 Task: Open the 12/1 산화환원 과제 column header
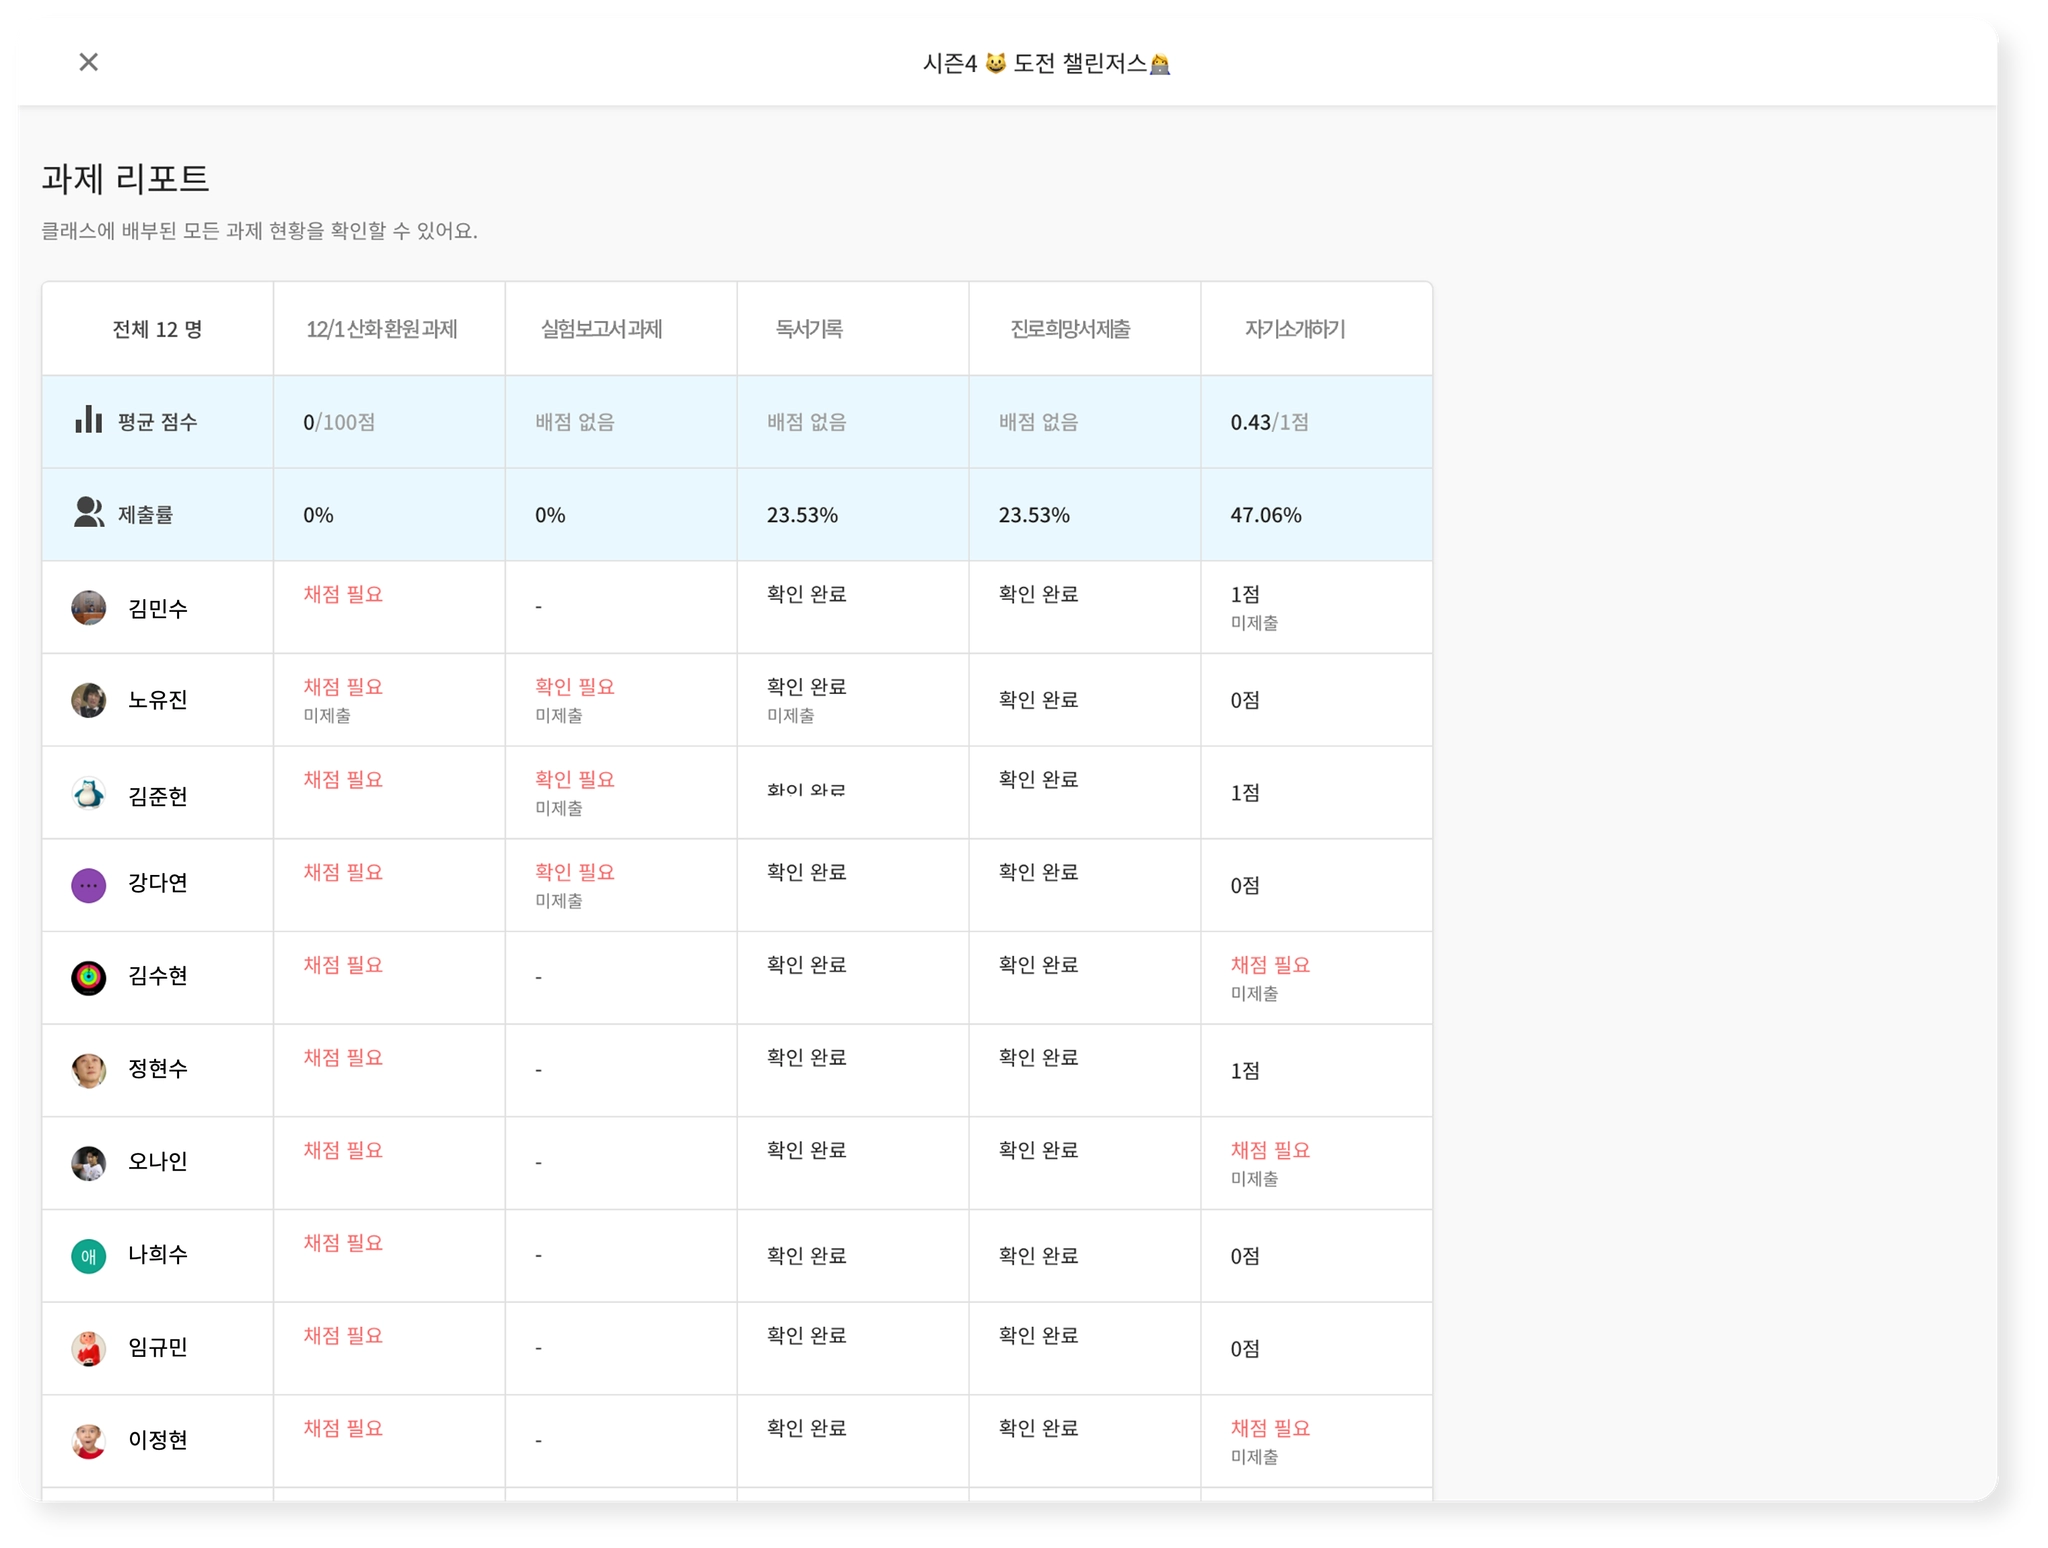coord(381,329)
